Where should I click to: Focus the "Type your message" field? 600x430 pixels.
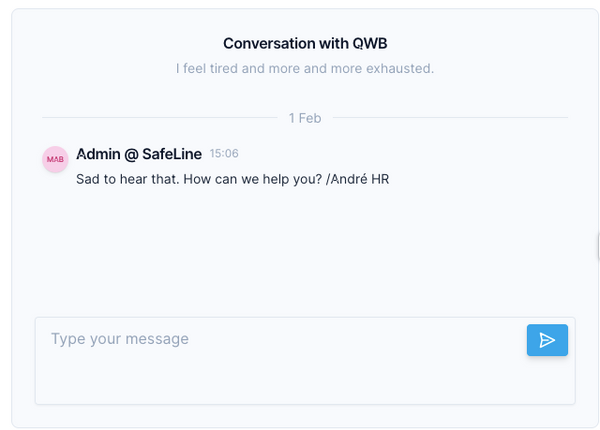[305, 360]
